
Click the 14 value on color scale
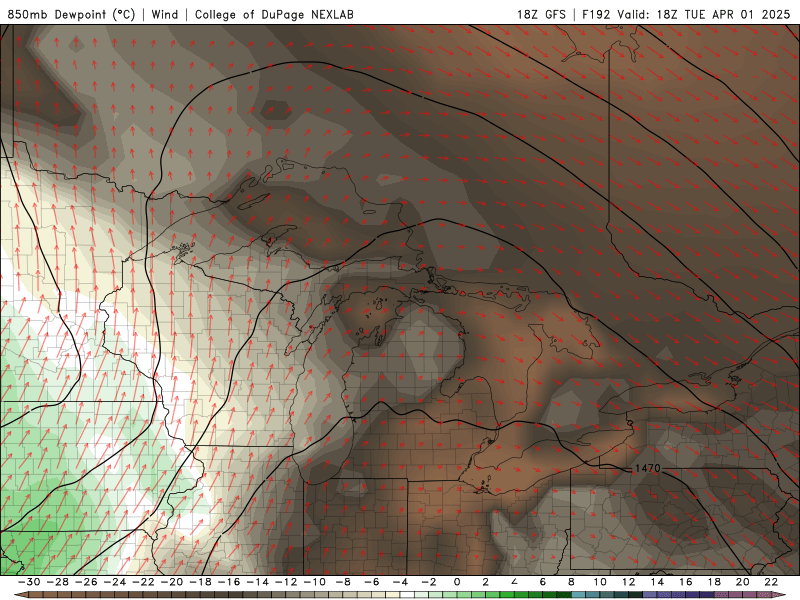pyautogui.click(x=657, y=582)
